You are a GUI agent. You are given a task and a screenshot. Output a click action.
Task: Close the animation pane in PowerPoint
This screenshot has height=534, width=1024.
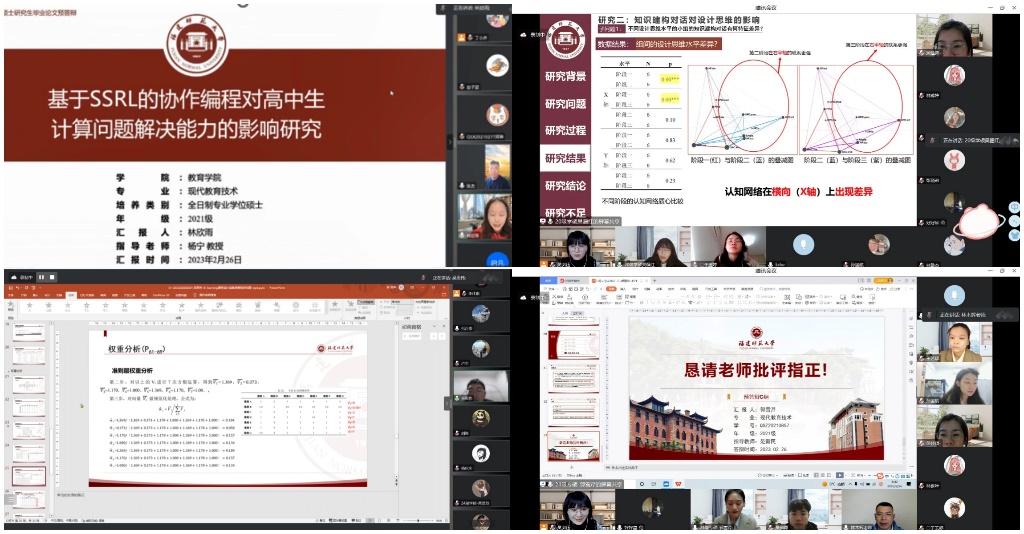pos(442,326)
